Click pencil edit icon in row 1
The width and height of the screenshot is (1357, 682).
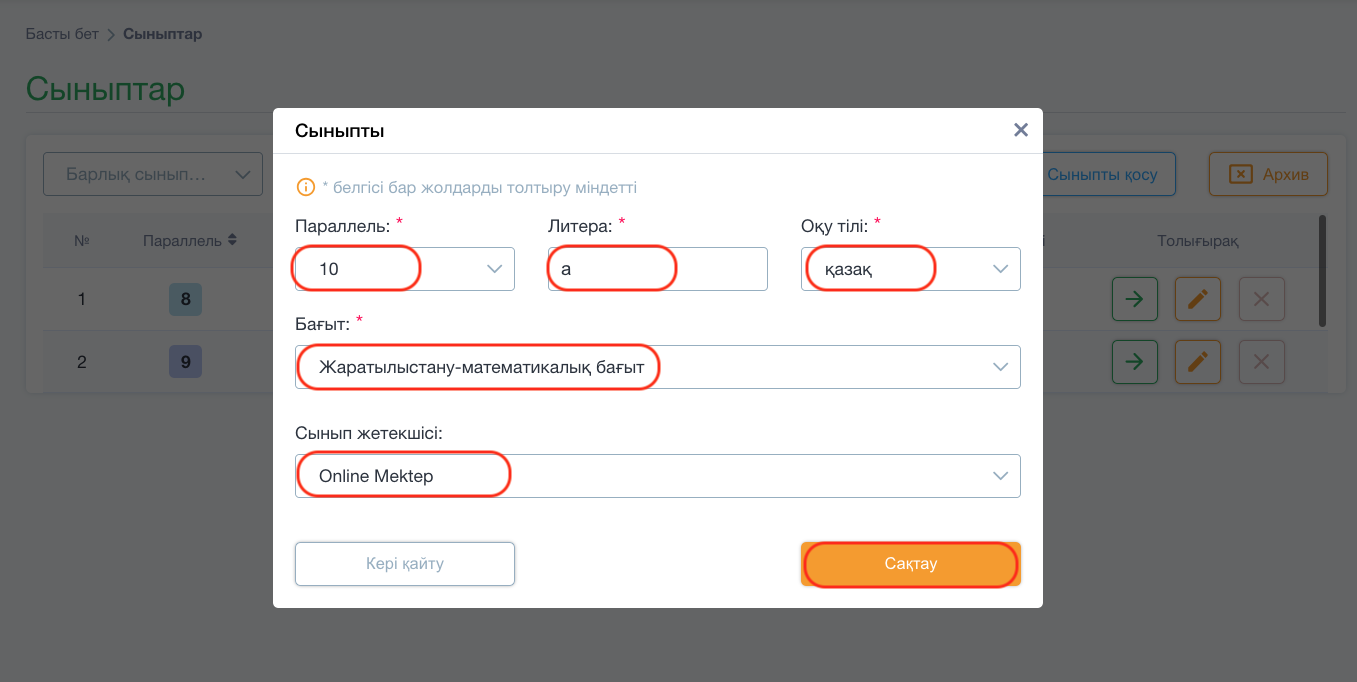coord(1198,299)
